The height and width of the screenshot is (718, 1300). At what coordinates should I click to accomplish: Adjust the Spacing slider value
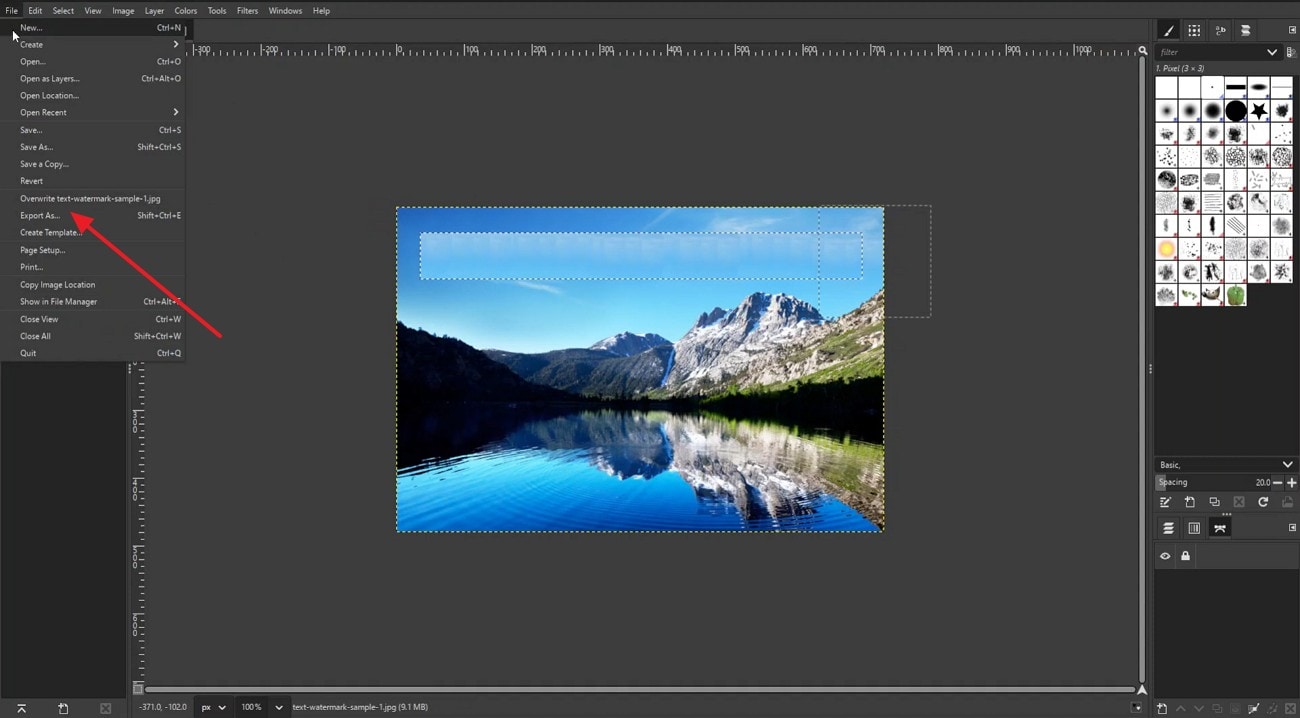pyautogui.click(x=1210, y=482)
